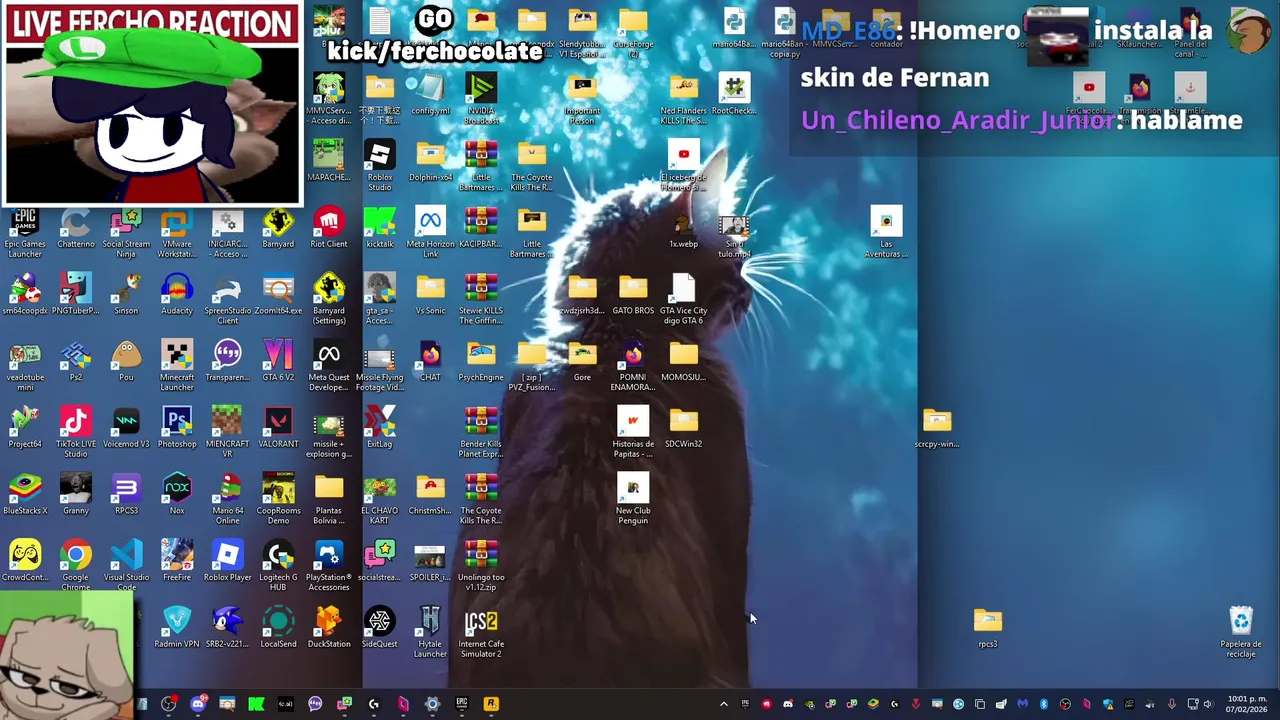Open SideQuest desktop shortcut
Screen dimensions: 1280x720
[379, 629]
